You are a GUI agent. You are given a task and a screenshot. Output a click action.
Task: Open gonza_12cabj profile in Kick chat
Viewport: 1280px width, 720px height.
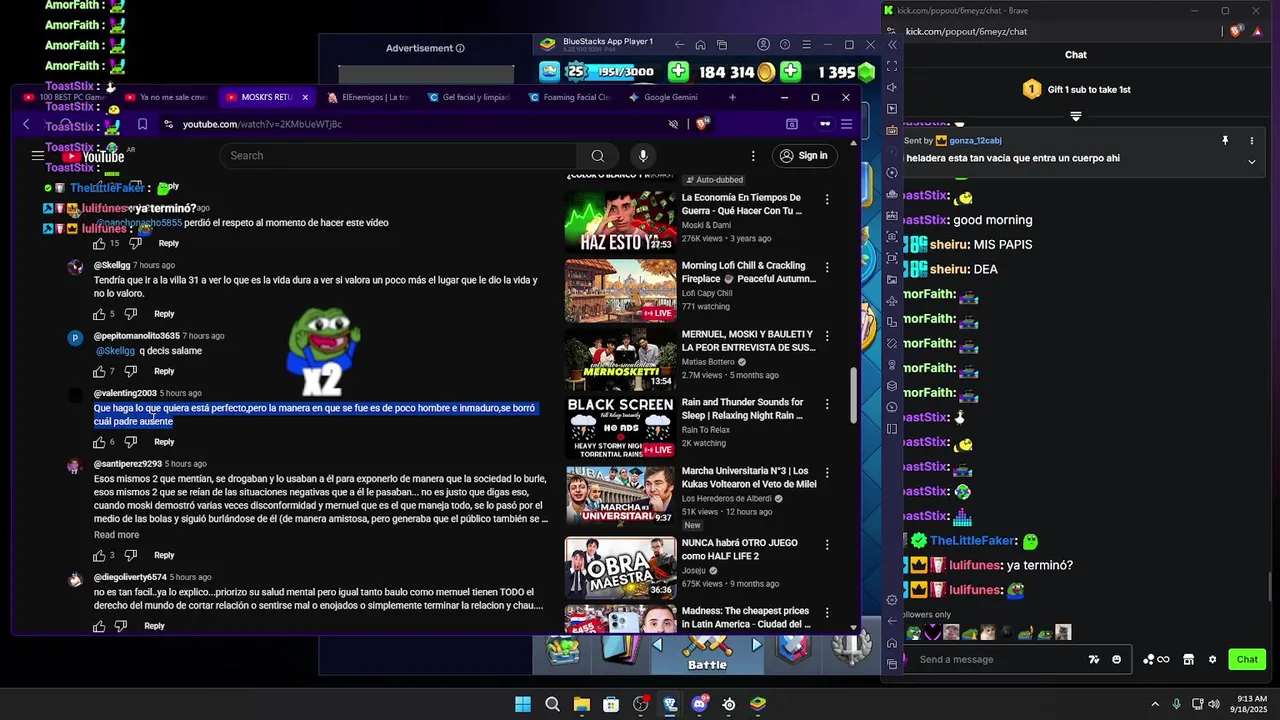(975, 141)
